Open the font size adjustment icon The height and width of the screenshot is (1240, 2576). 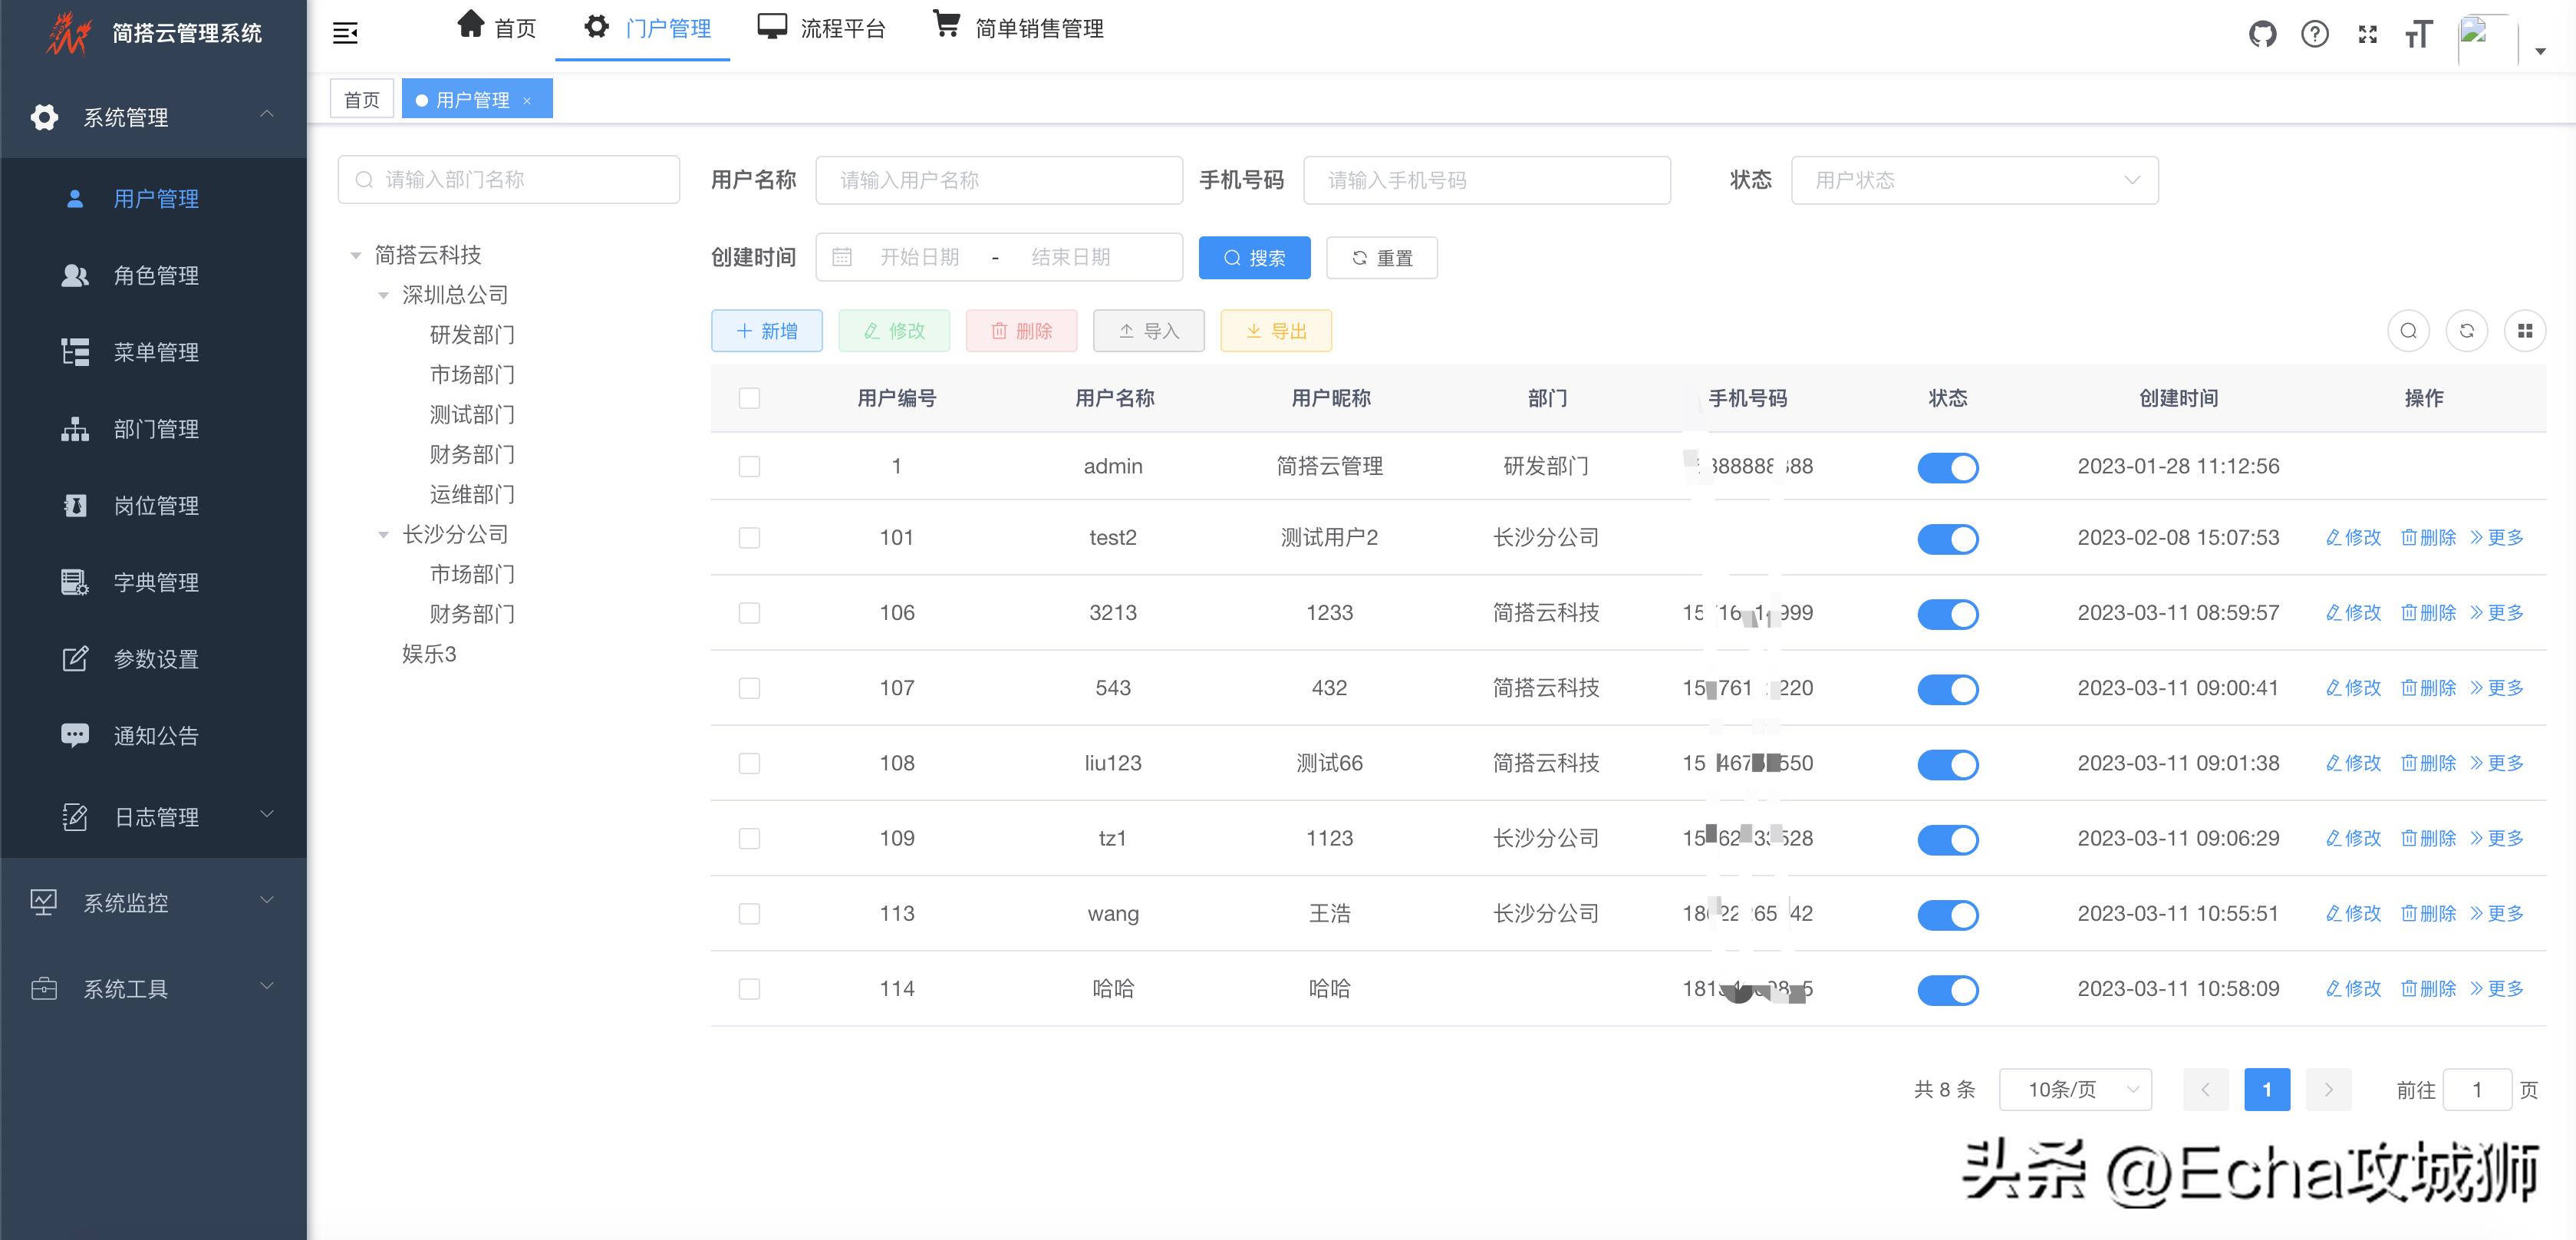click(2419, 33)
